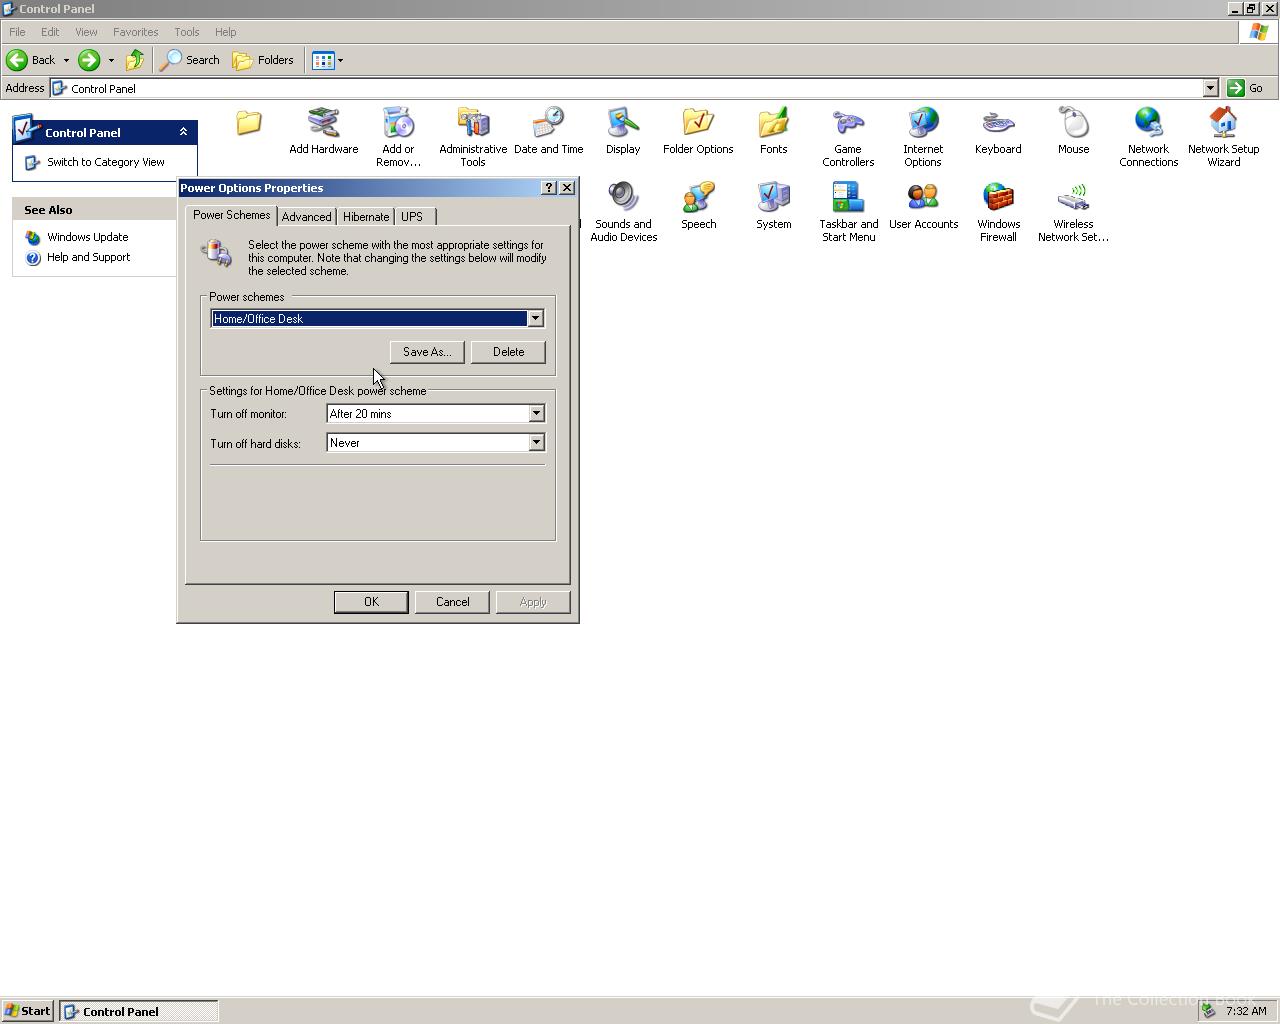Toggle the Folders toolbar button

click(x=264, y=60)
